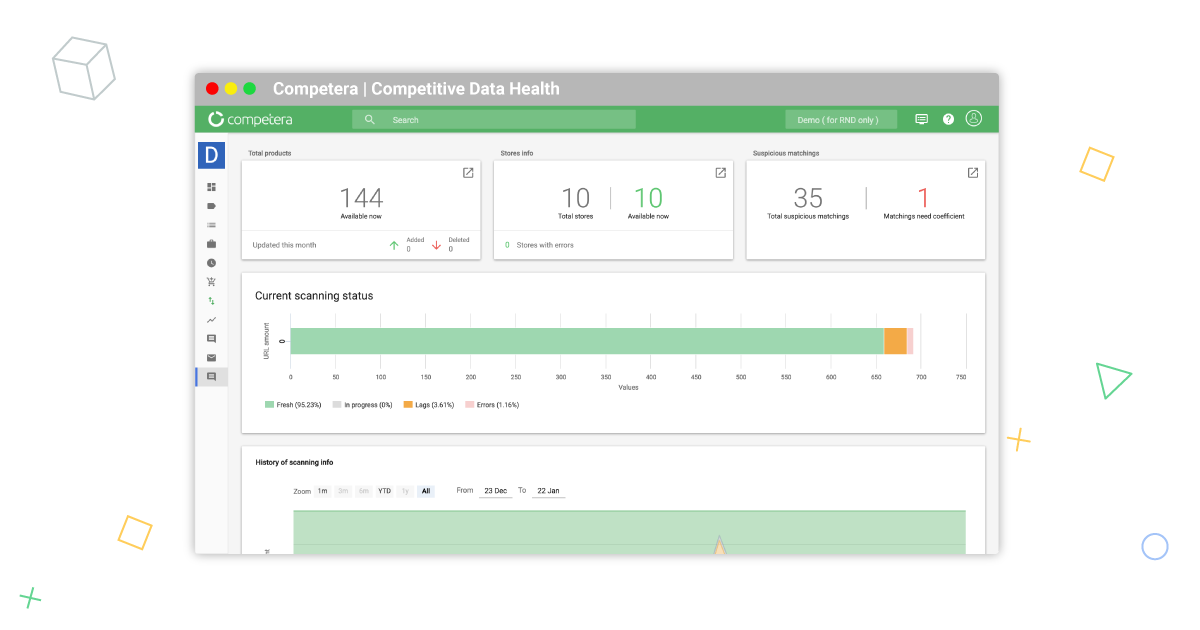Click the clock history icon in sidebar
Screen dimensions: 1200x630
tap(211, 262)
